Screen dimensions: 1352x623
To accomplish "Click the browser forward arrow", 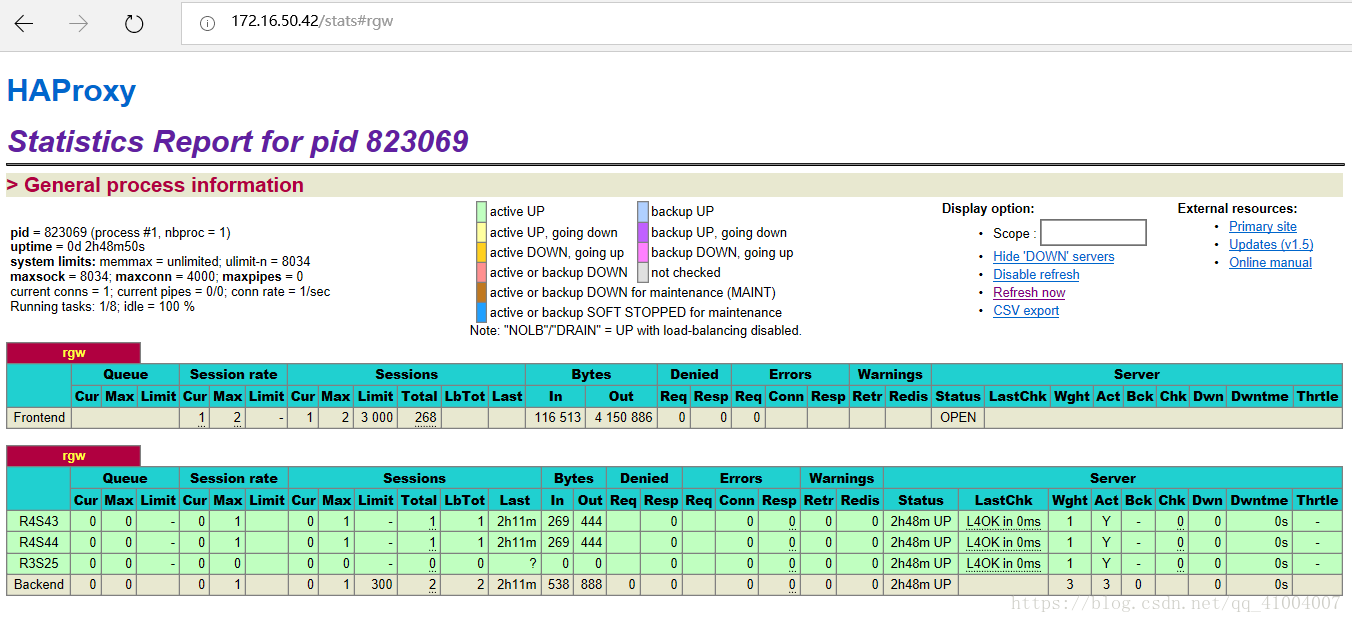I will (x=79, y=24).
